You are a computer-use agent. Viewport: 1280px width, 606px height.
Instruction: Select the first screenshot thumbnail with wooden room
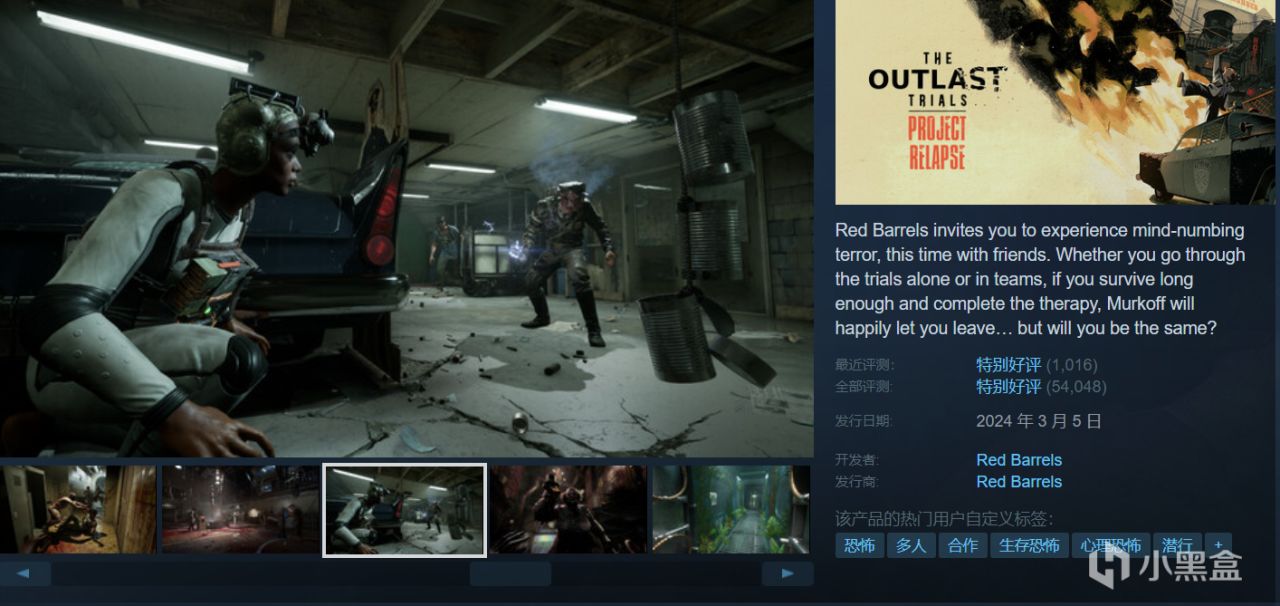78,509
